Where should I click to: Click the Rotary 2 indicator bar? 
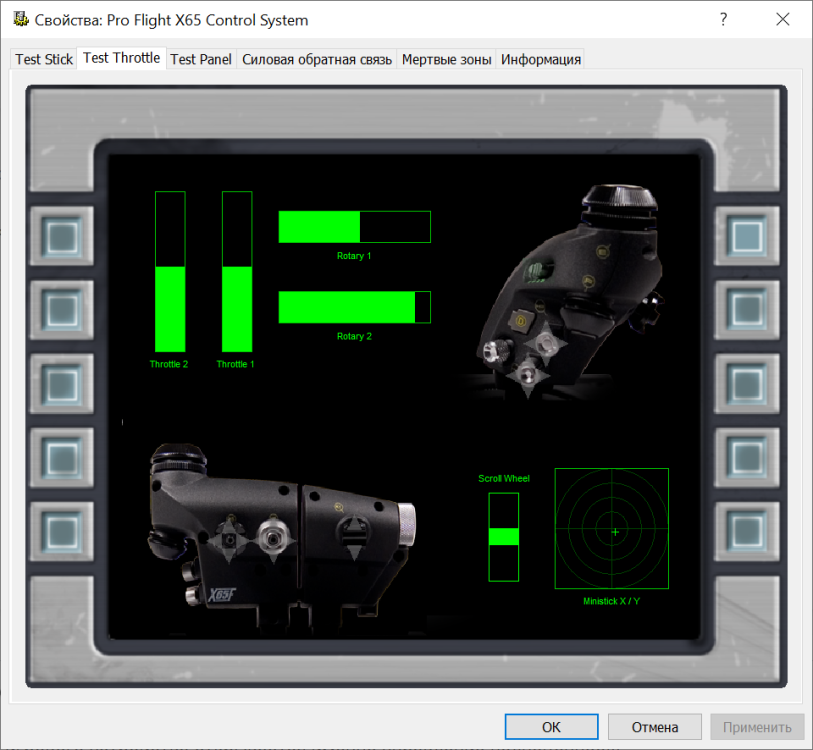click(x=355, y=307)
